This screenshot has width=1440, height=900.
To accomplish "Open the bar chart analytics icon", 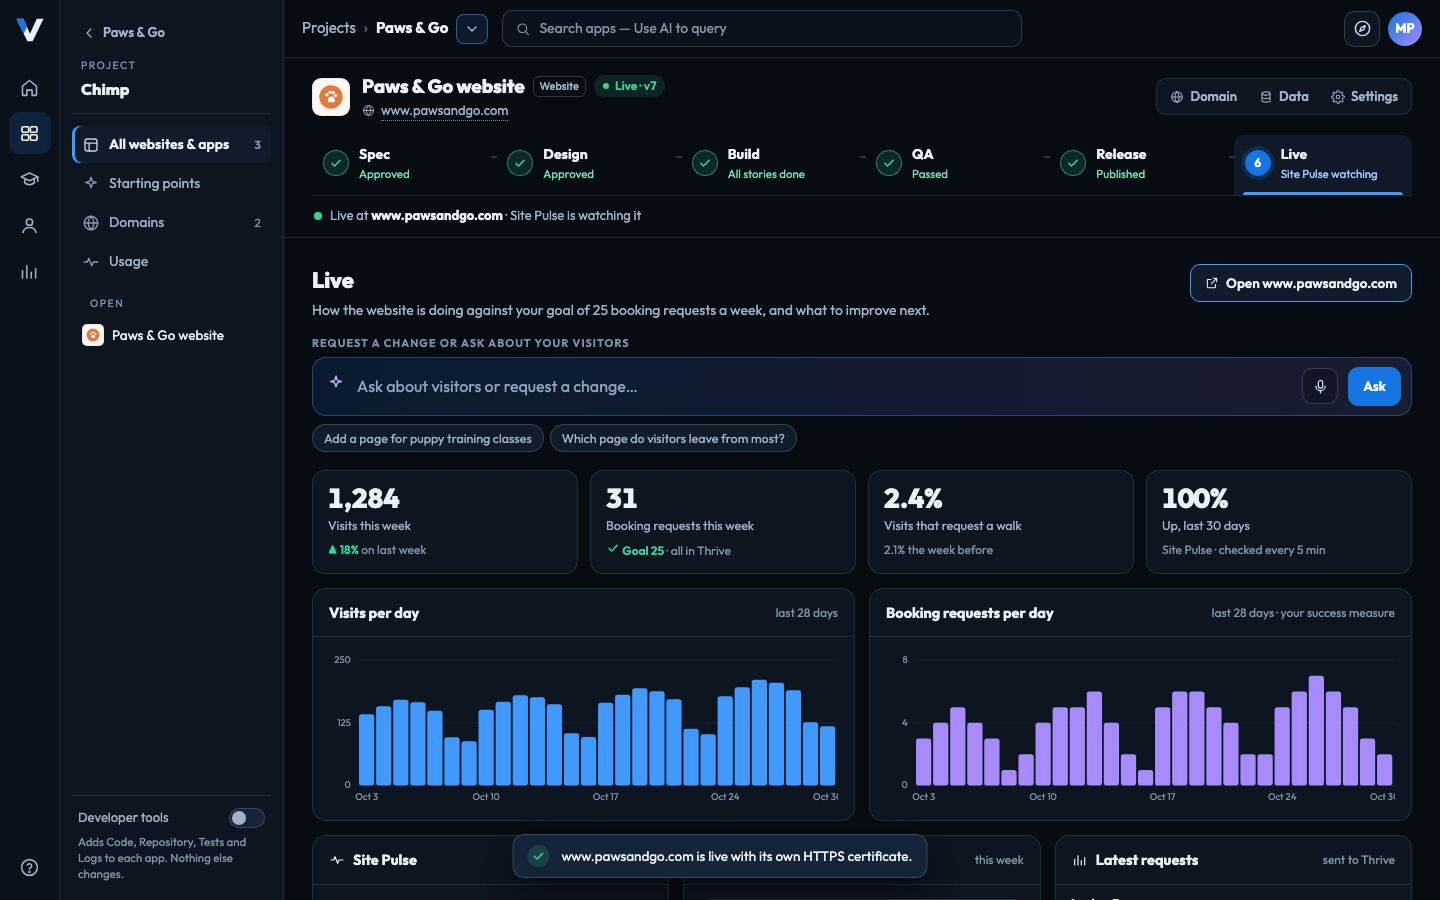I will click(x=29, y=272).
